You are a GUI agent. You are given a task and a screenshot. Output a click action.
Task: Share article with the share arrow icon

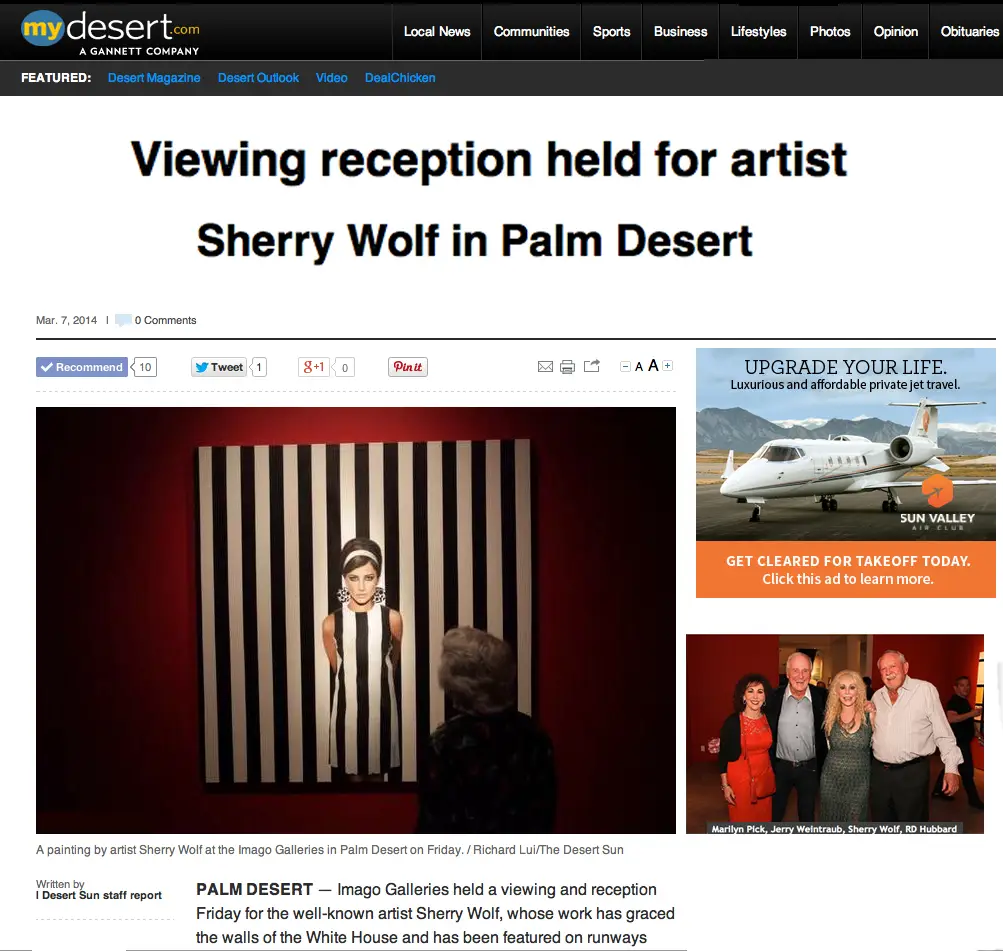[592, 366]
